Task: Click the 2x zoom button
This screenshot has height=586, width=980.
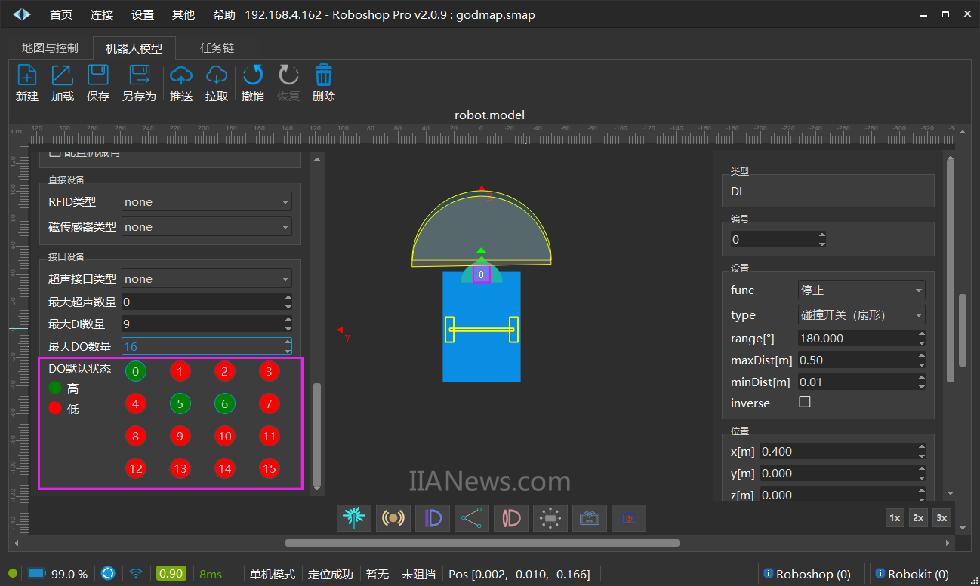Action: (917, 518)
